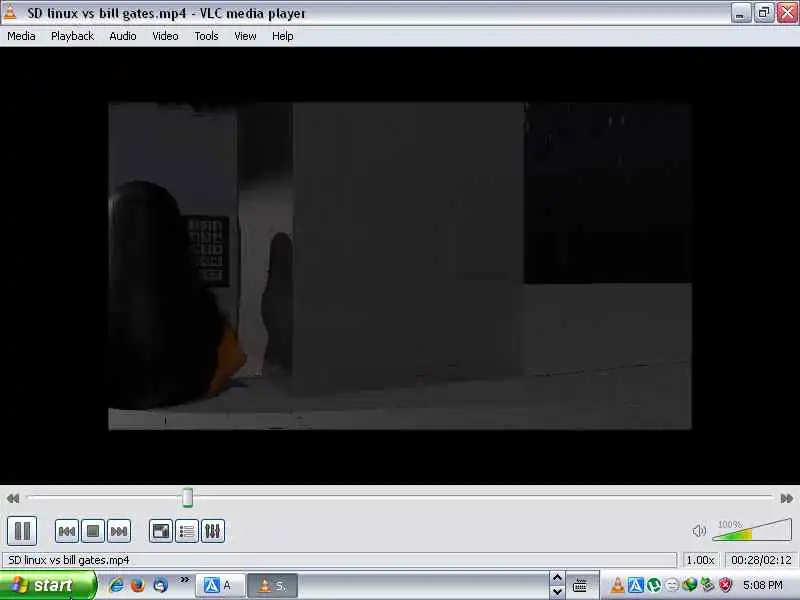
Task: Jump to the previous media item
Action: pos(67,532)
